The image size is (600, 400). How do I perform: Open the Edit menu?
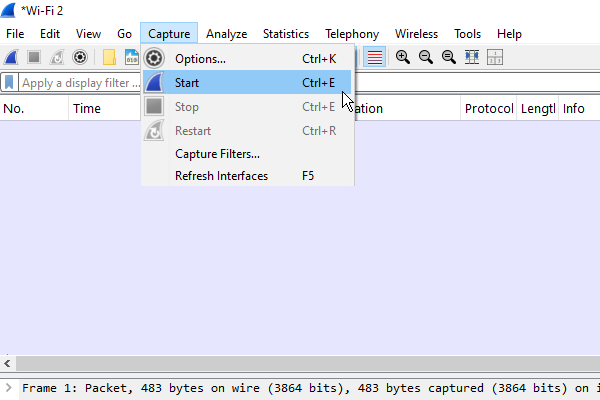(50, 34)
